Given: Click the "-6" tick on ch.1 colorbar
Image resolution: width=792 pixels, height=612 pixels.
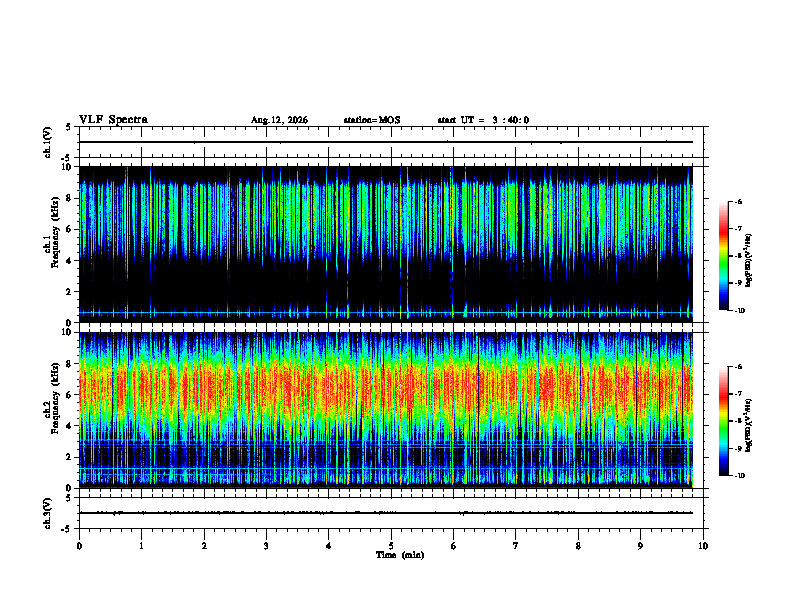Looking at the screenshot, I should tap(738, 201).
